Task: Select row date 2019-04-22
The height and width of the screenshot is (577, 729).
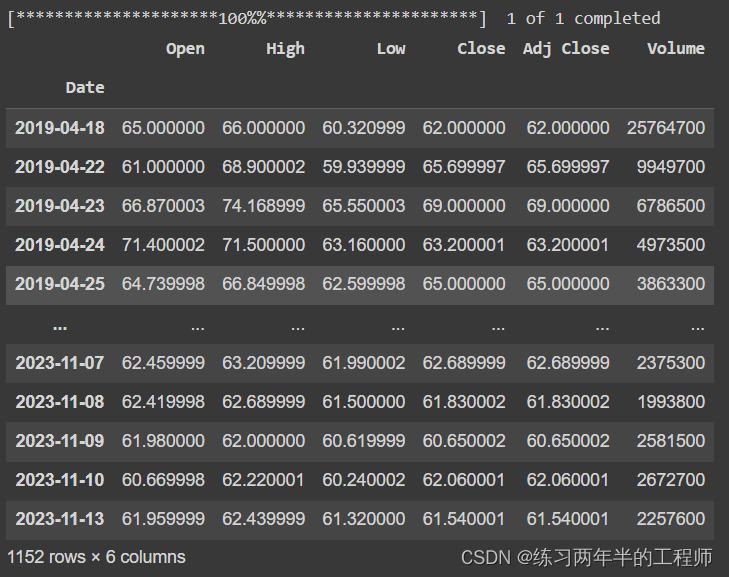Action: (60, 167)
